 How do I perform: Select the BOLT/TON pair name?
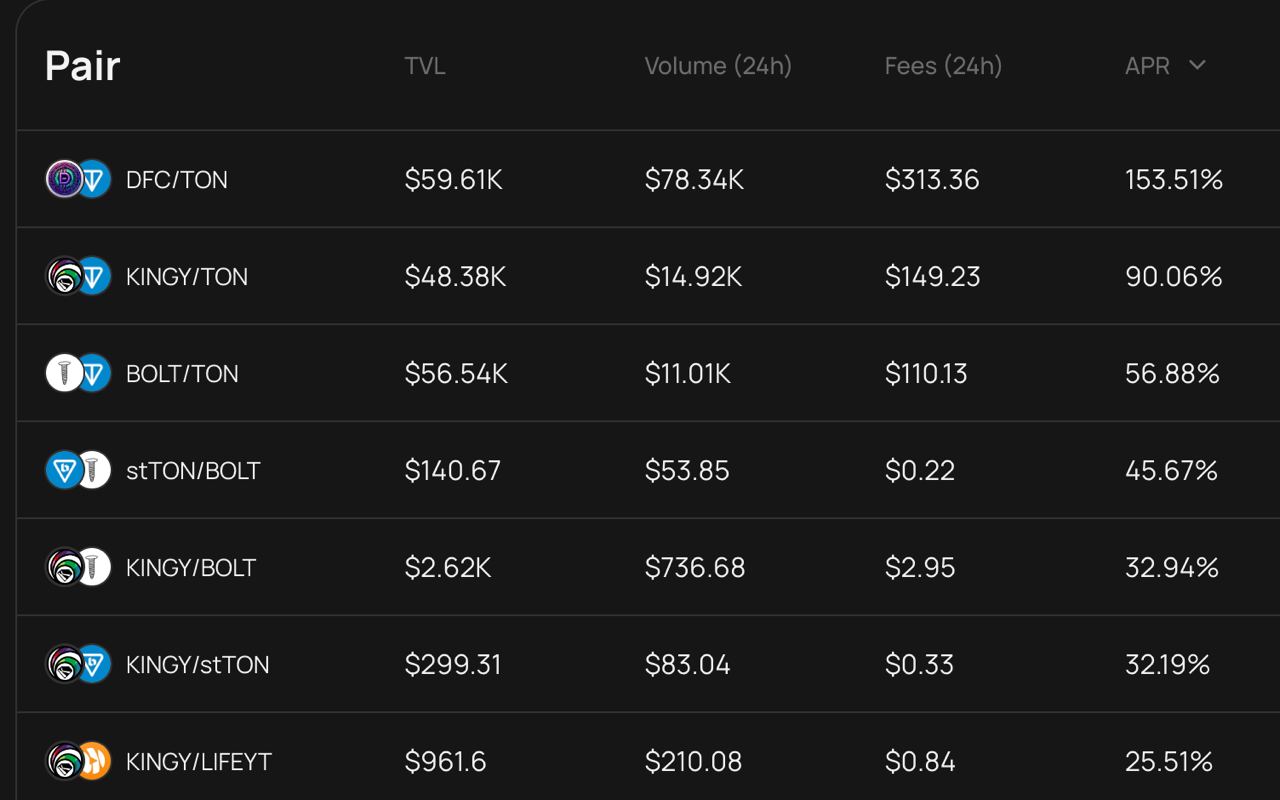[x=182, y=374]
